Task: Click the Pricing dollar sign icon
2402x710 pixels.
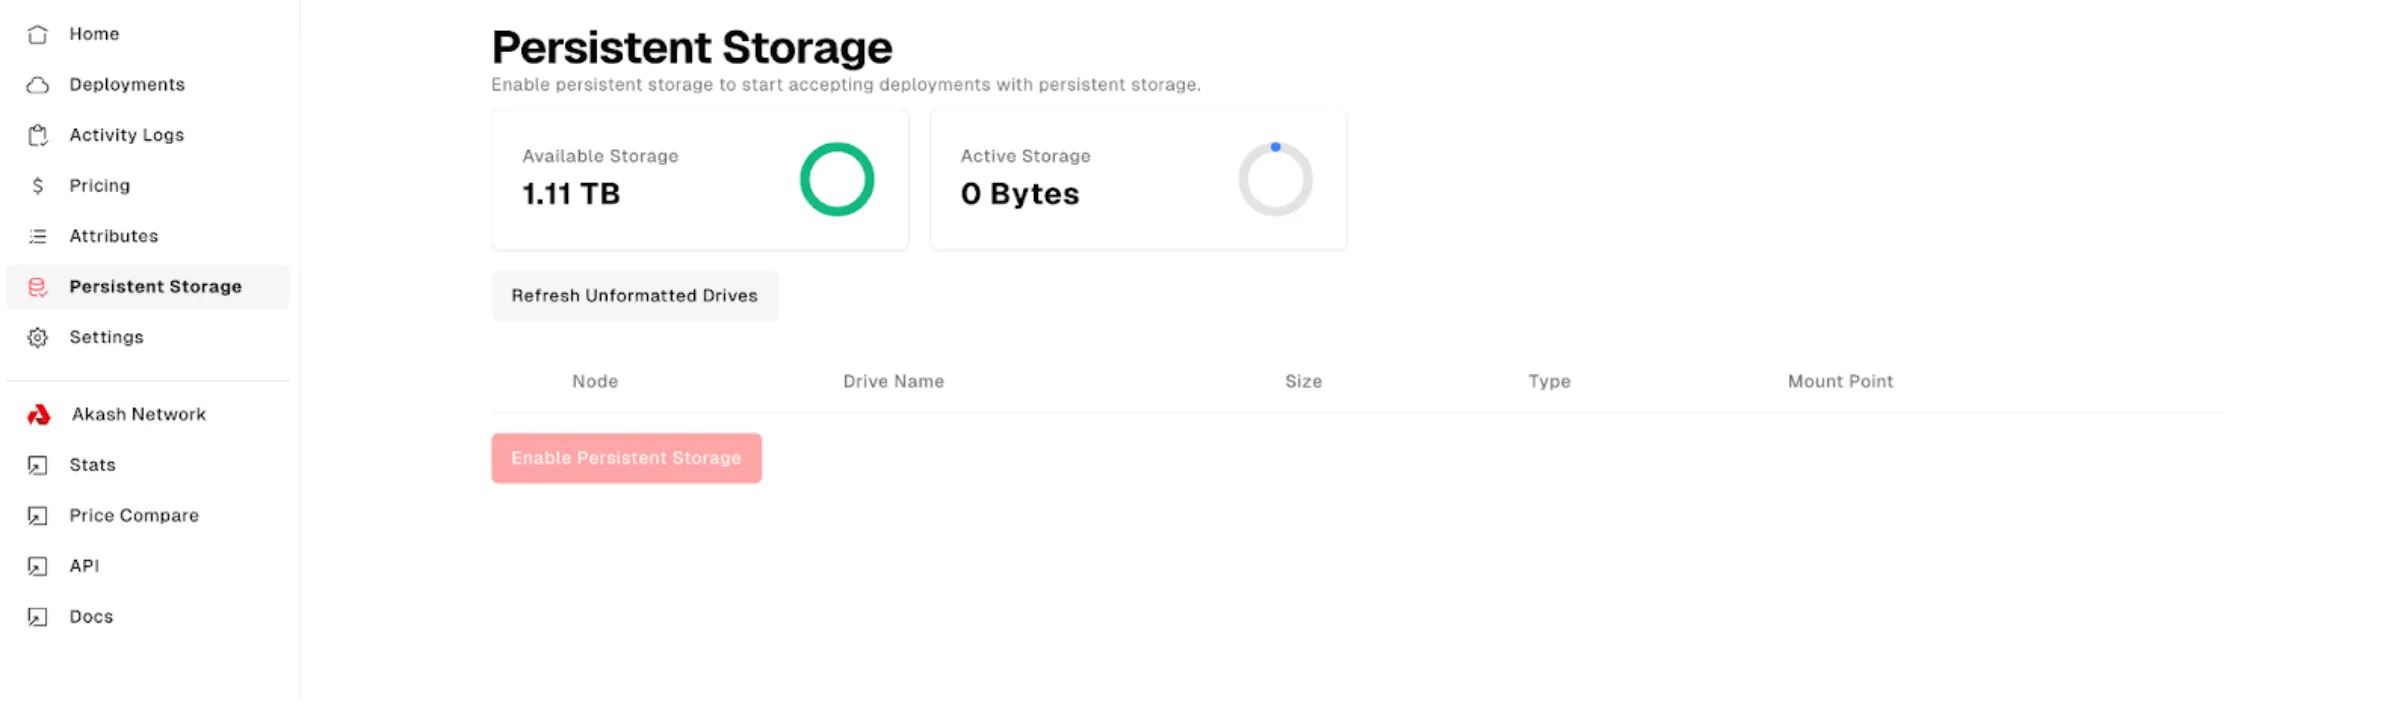Action: pos(38,186)
